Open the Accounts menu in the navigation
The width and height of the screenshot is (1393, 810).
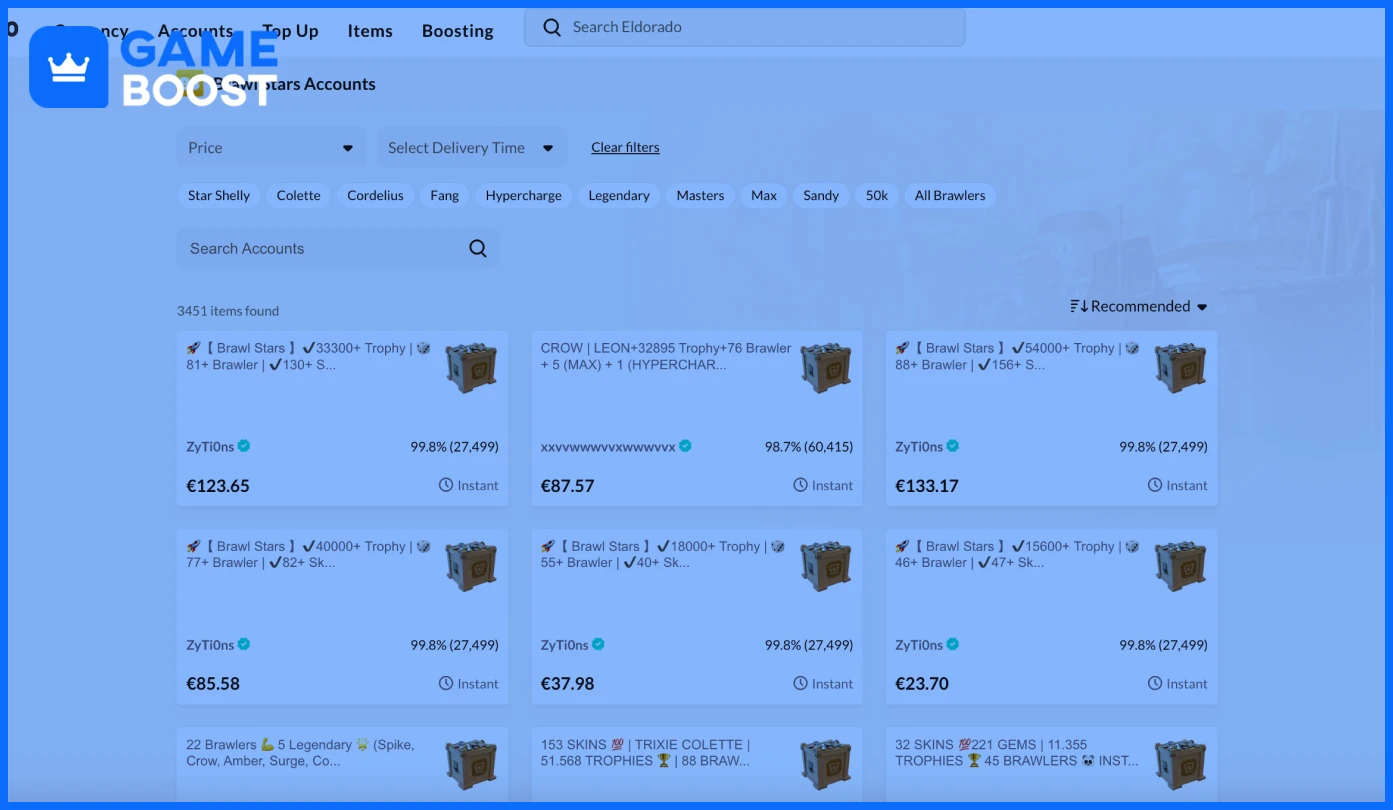(195, 31)
